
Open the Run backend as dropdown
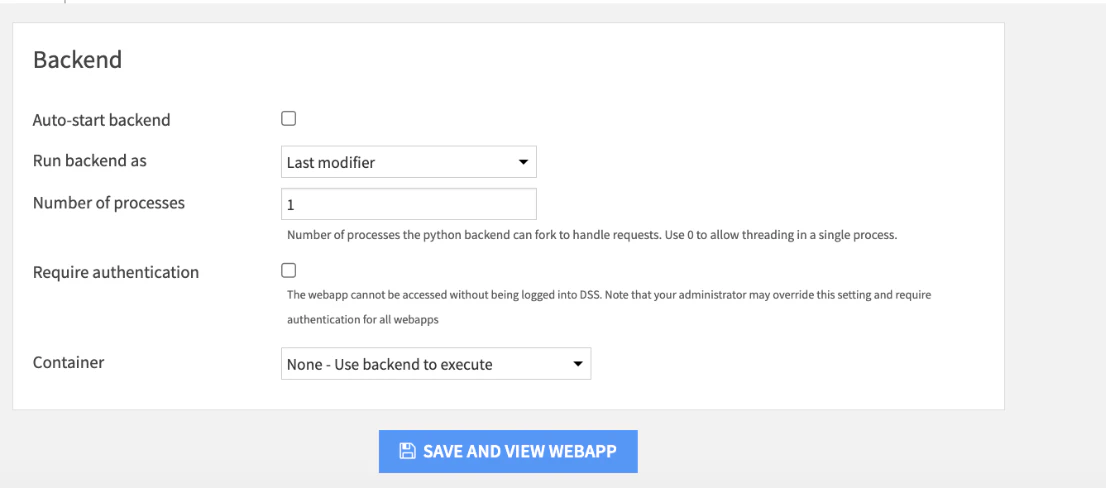[x=408, y=162]
